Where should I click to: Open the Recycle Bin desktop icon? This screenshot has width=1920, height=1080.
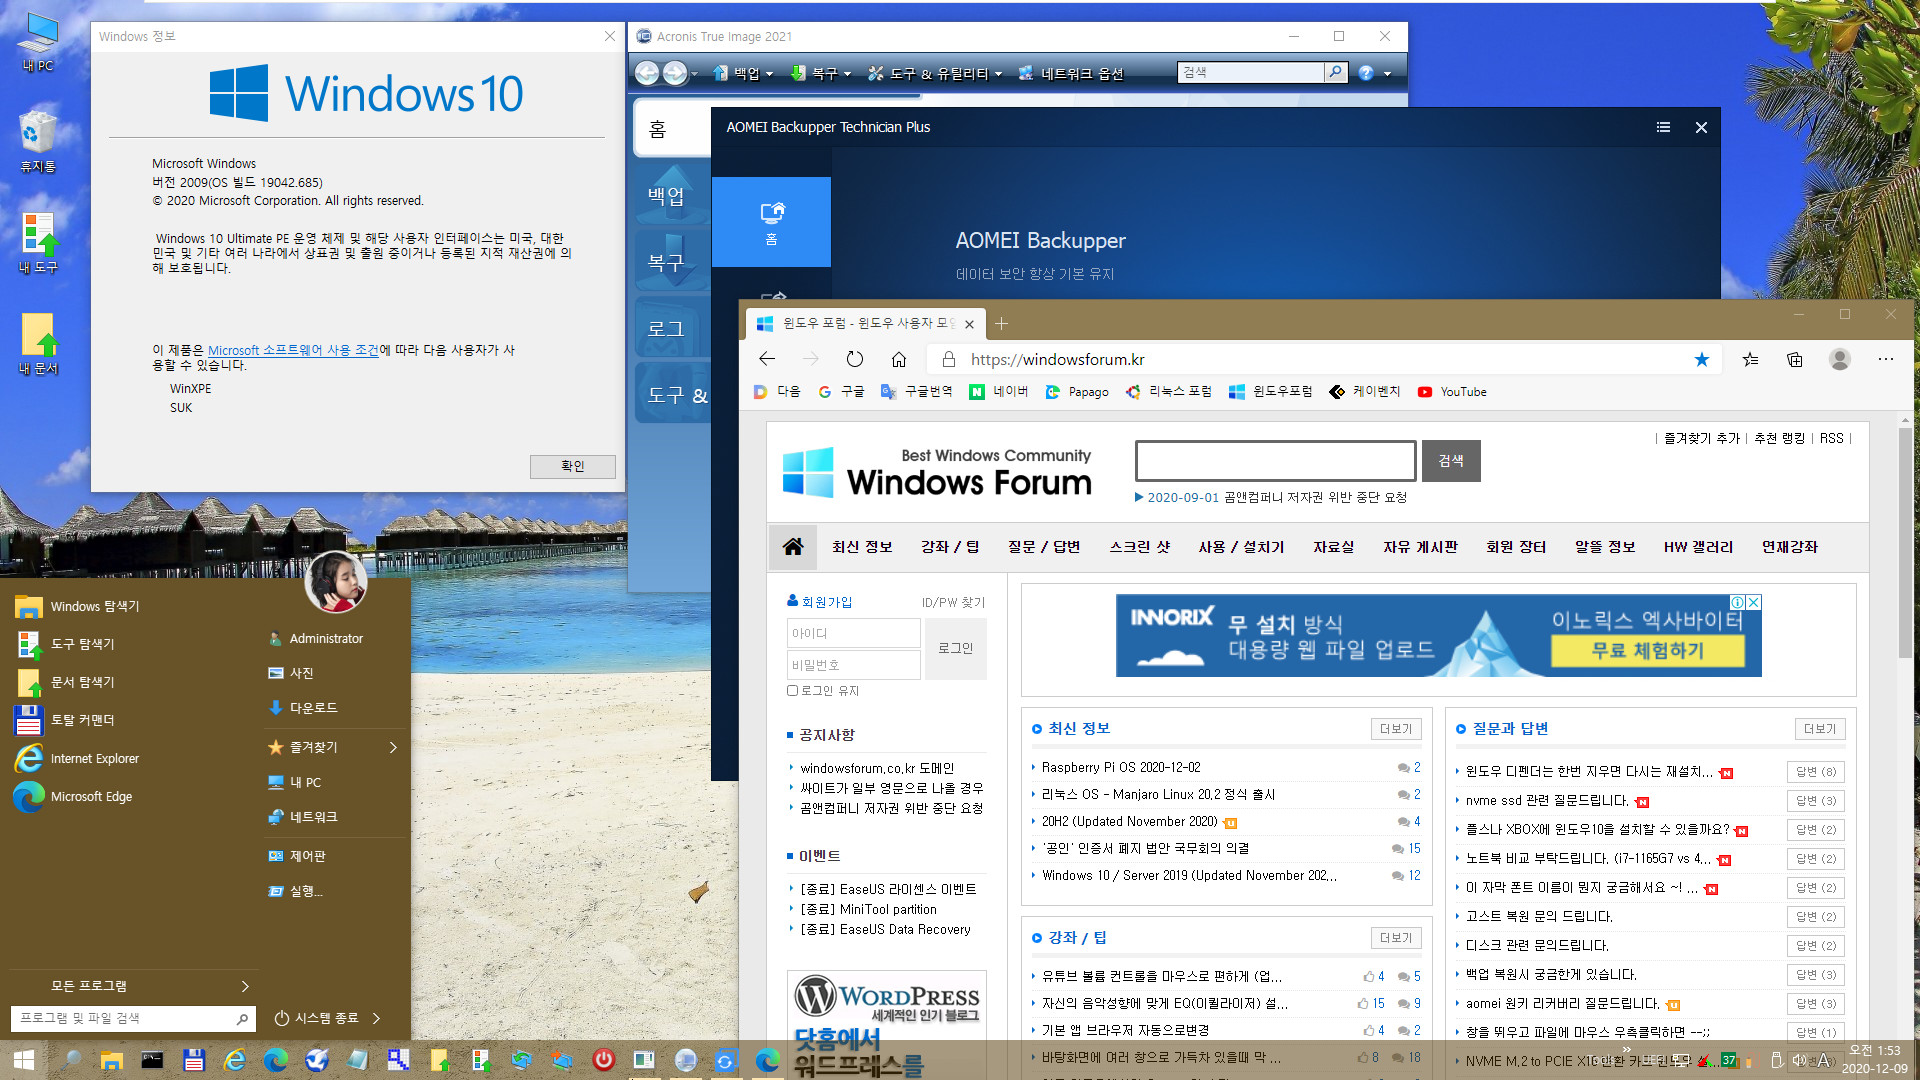pos(38,141)
